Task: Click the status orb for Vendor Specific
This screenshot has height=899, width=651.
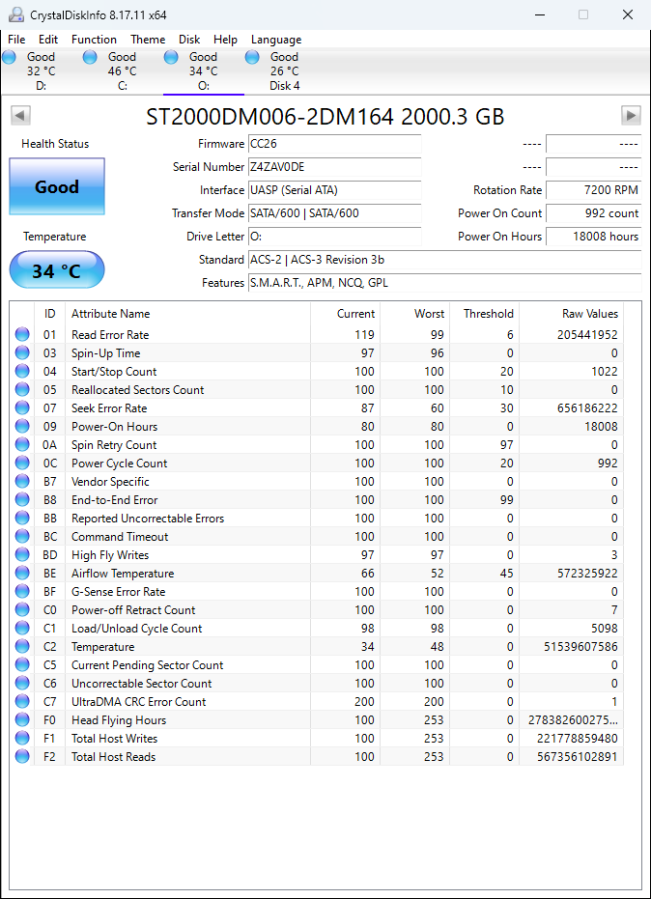Action: point(22,481)
